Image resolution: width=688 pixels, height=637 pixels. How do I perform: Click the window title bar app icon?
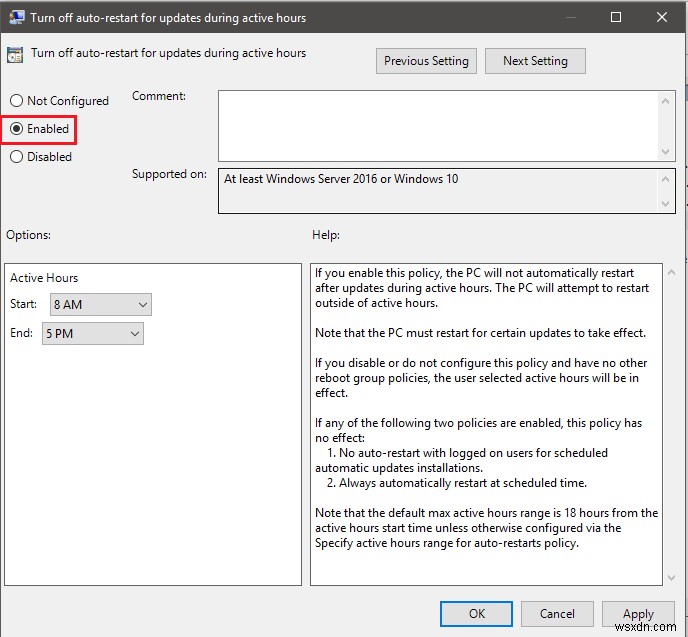click(17, 17)
